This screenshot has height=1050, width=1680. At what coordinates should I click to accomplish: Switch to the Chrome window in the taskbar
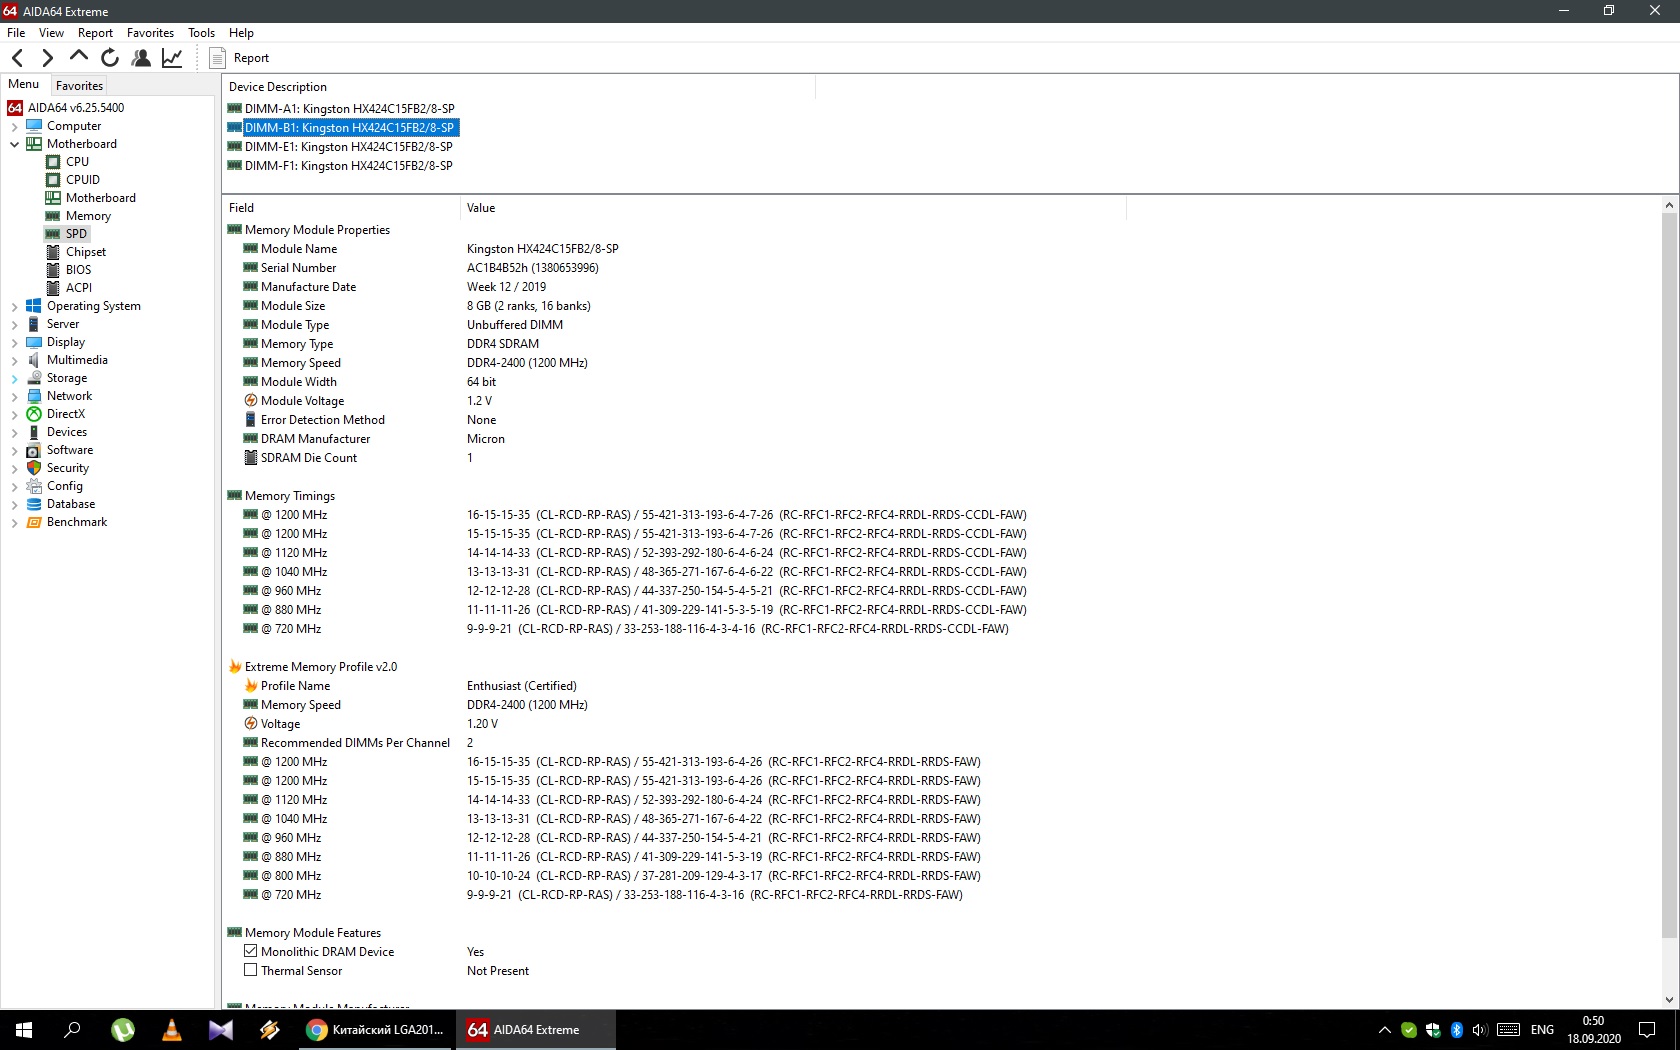[376, 1030]
